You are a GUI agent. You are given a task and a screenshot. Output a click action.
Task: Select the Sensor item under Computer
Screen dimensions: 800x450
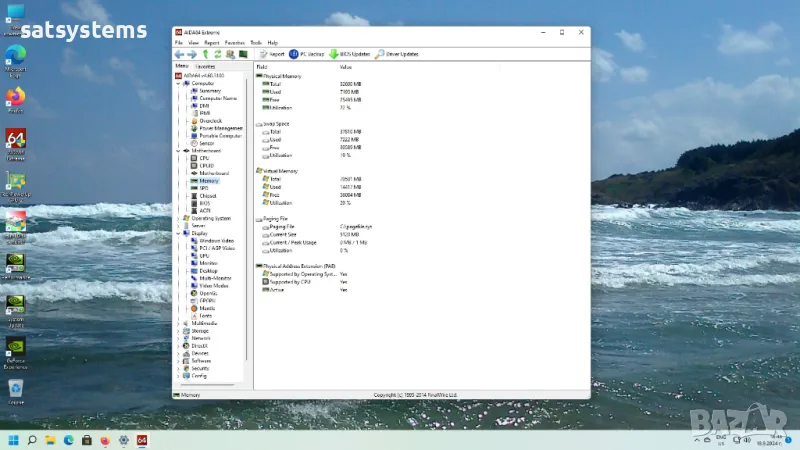(x=206, y=143)
